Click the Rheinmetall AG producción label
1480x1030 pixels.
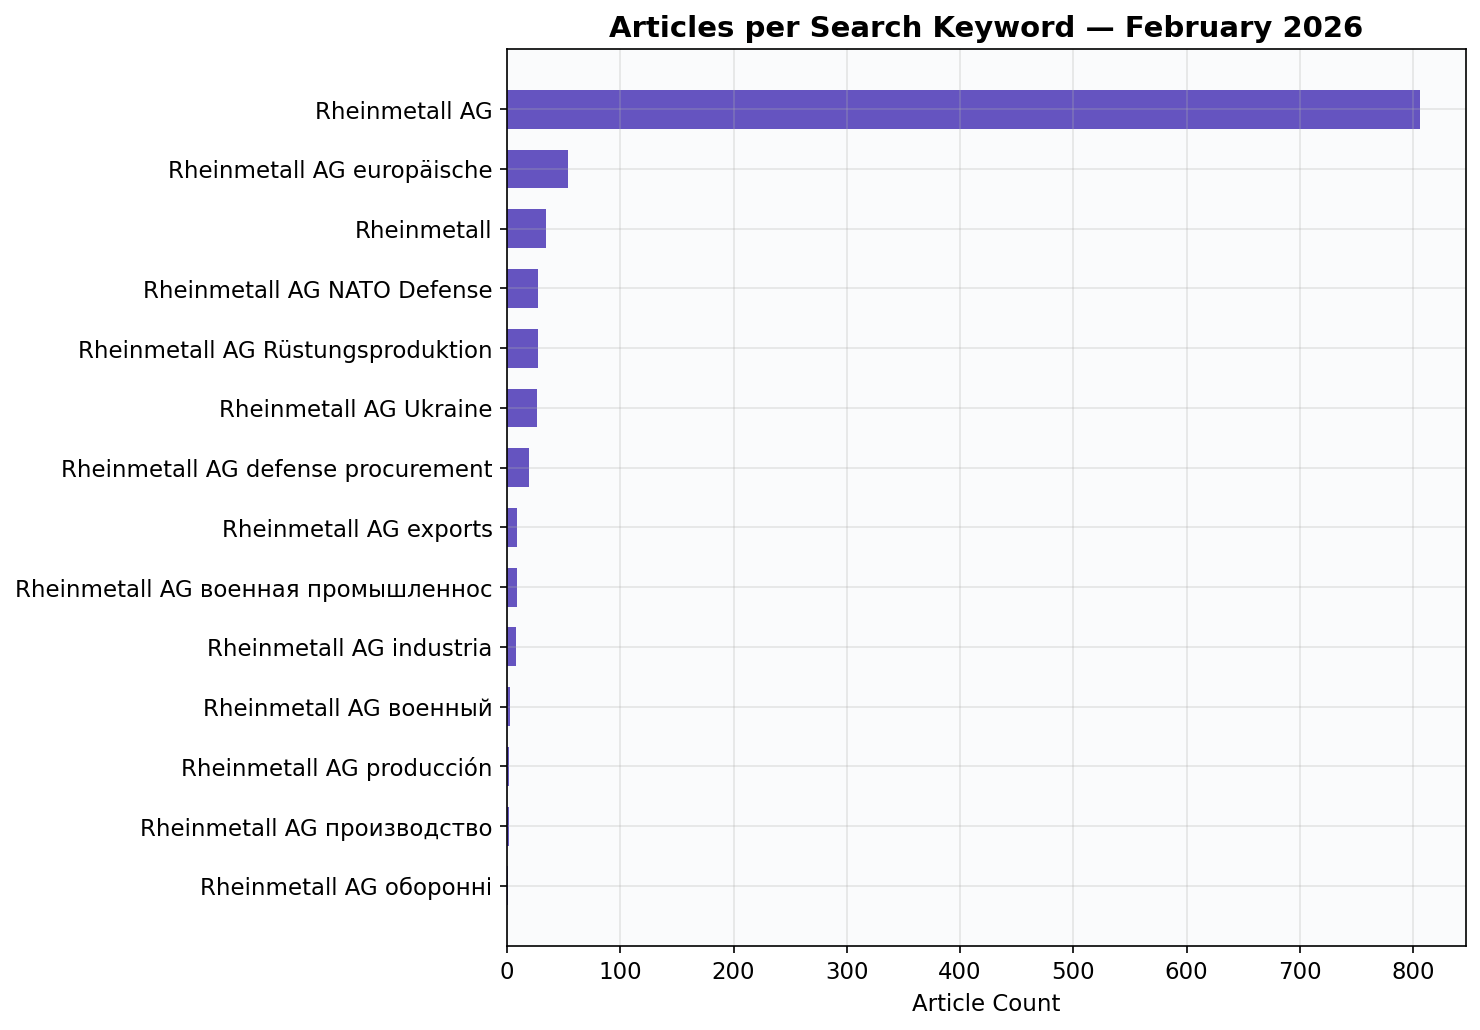(x=338, y=767)
